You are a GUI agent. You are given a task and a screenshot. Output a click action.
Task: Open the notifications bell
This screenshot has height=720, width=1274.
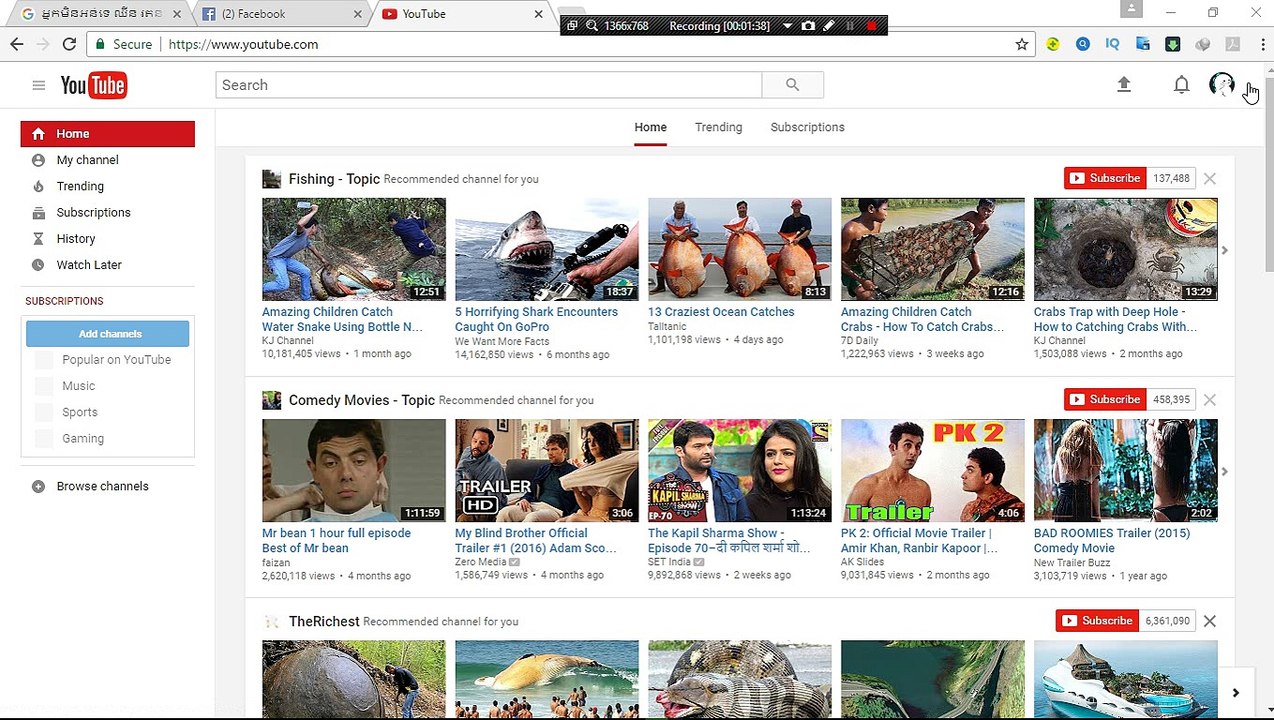[x=1181, y=85]
